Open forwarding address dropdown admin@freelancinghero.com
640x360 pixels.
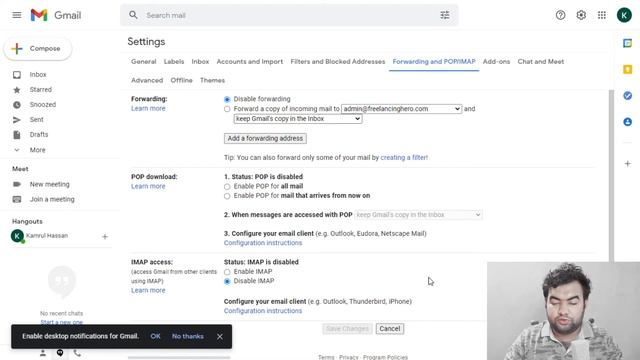coord(402,109)
